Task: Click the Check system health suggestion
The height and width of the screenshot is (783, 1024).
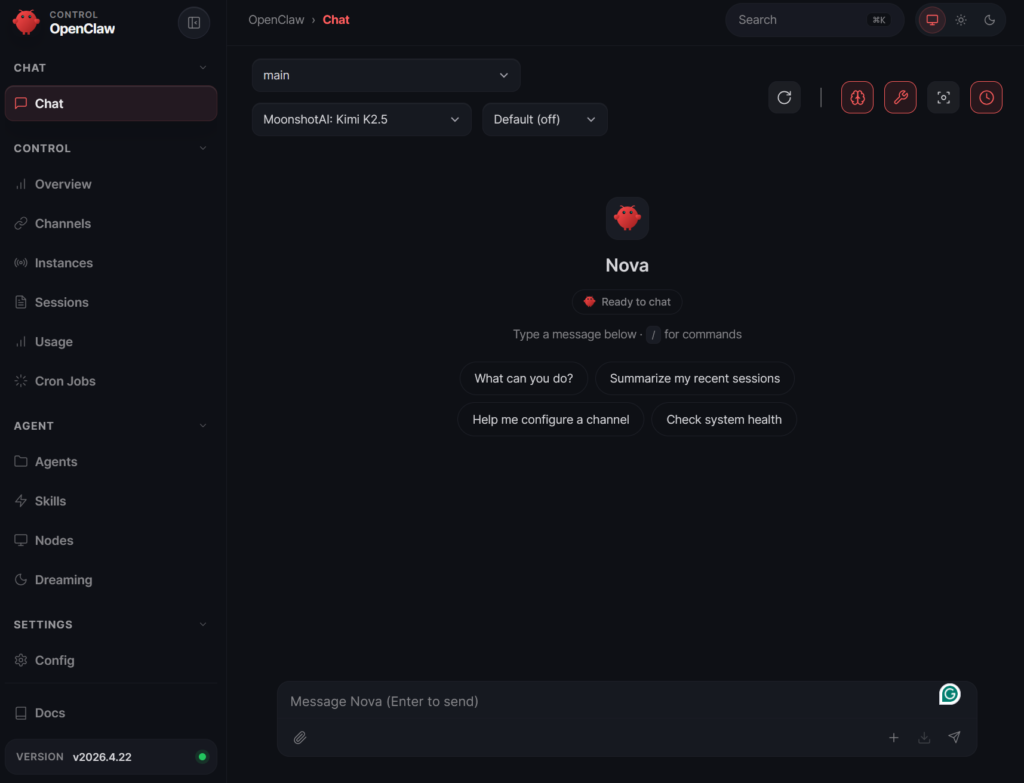Action: coord(724,419)
